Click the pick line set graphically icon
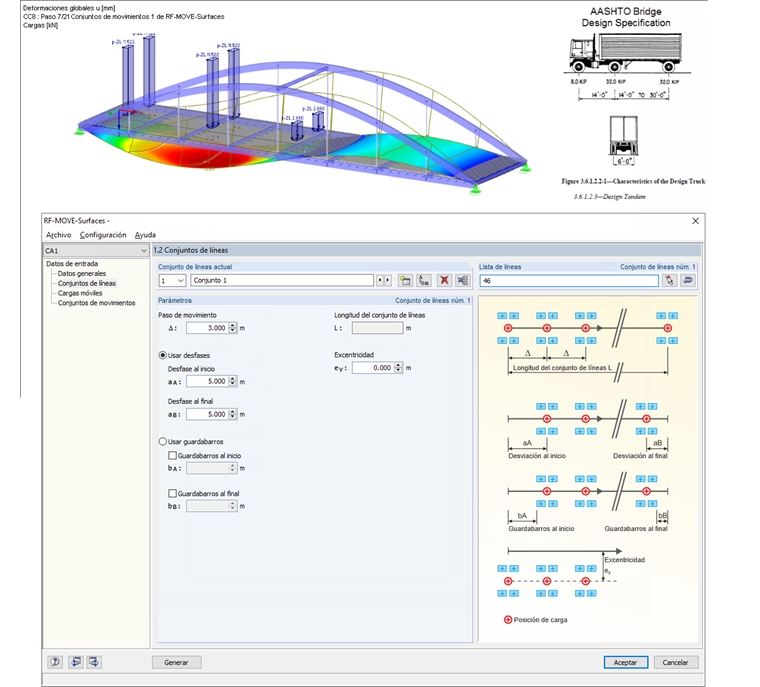 (424, 280)
